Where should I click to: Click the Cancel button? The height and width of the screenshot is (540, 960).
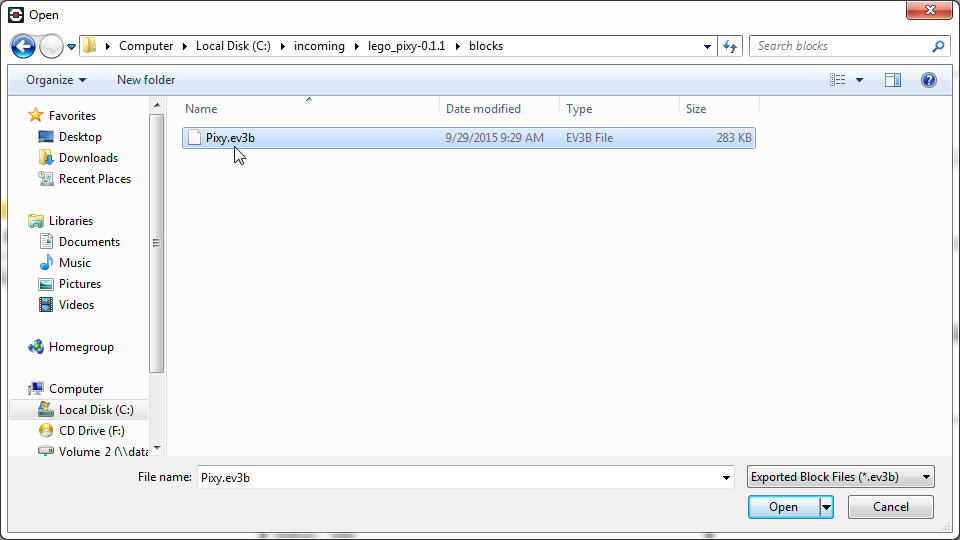coord(890,507)
